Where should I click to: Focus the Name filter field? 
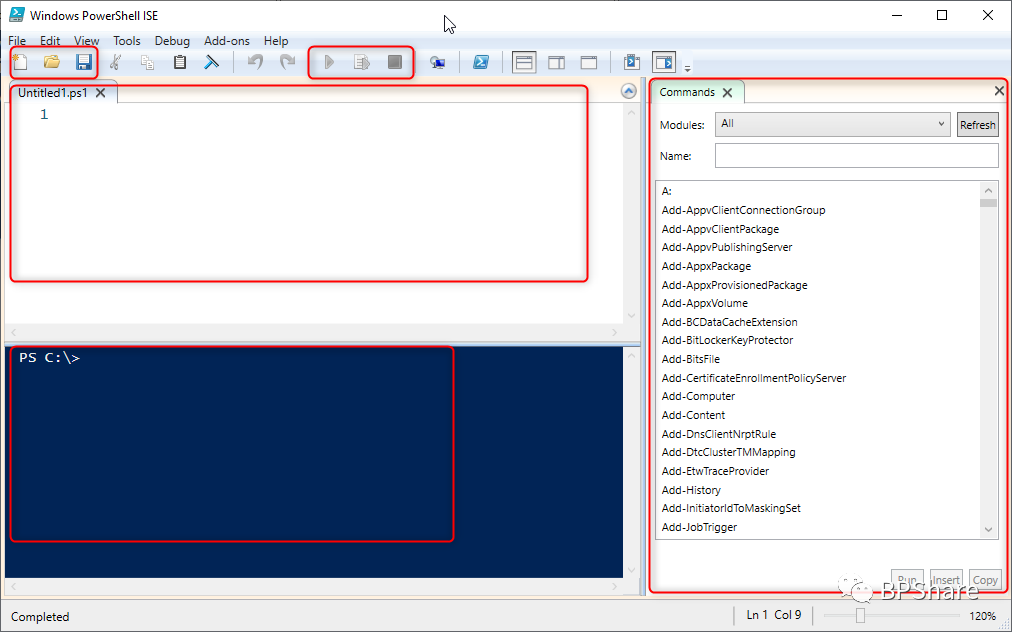pyautogui.click(x=856, y=156)
